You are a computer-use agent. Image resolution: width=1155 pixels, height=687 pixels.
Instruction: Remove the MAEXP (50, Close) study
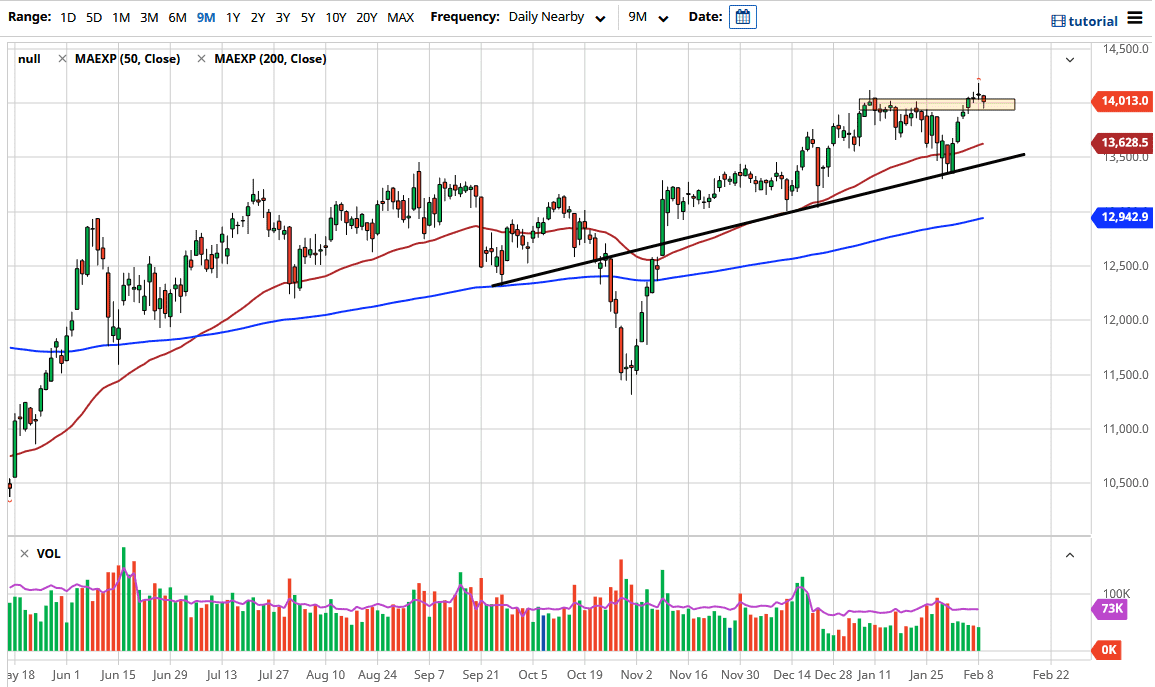[x=62, y=59]
